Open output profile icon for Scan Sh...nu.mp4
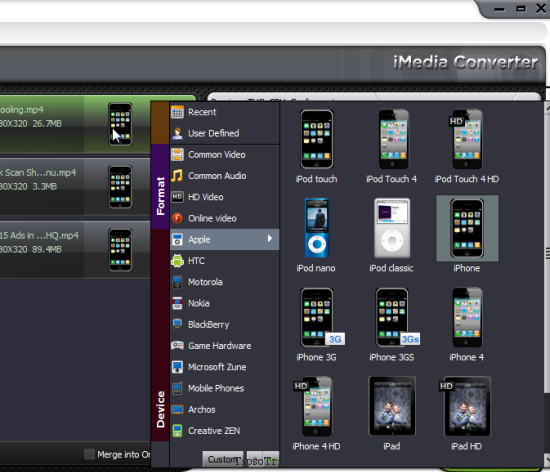Screen dimensions: 550x472 120,187
